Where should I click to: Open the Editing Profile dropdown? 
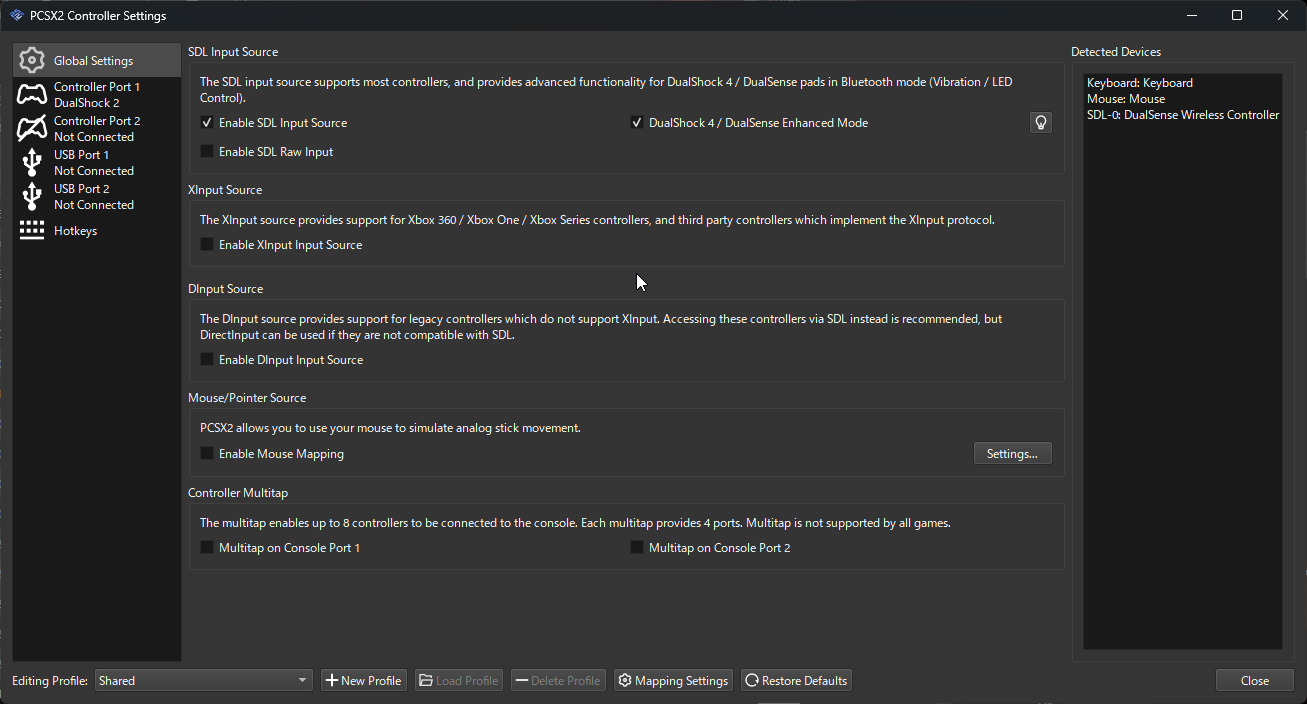pyautogui.click(x=204, y=681)
